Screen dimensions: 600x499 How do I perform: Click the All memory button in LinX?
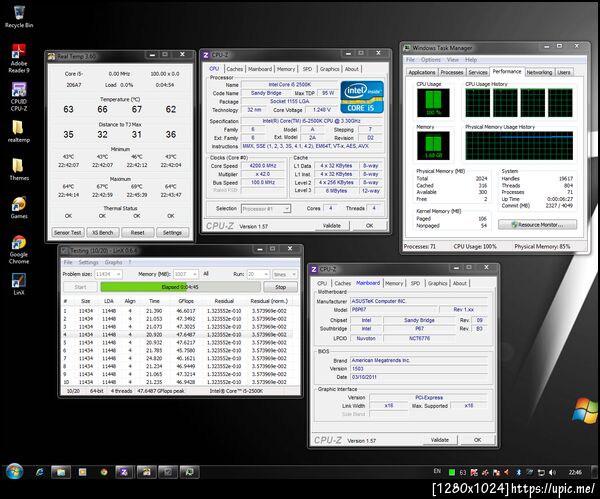coord(206,274)
